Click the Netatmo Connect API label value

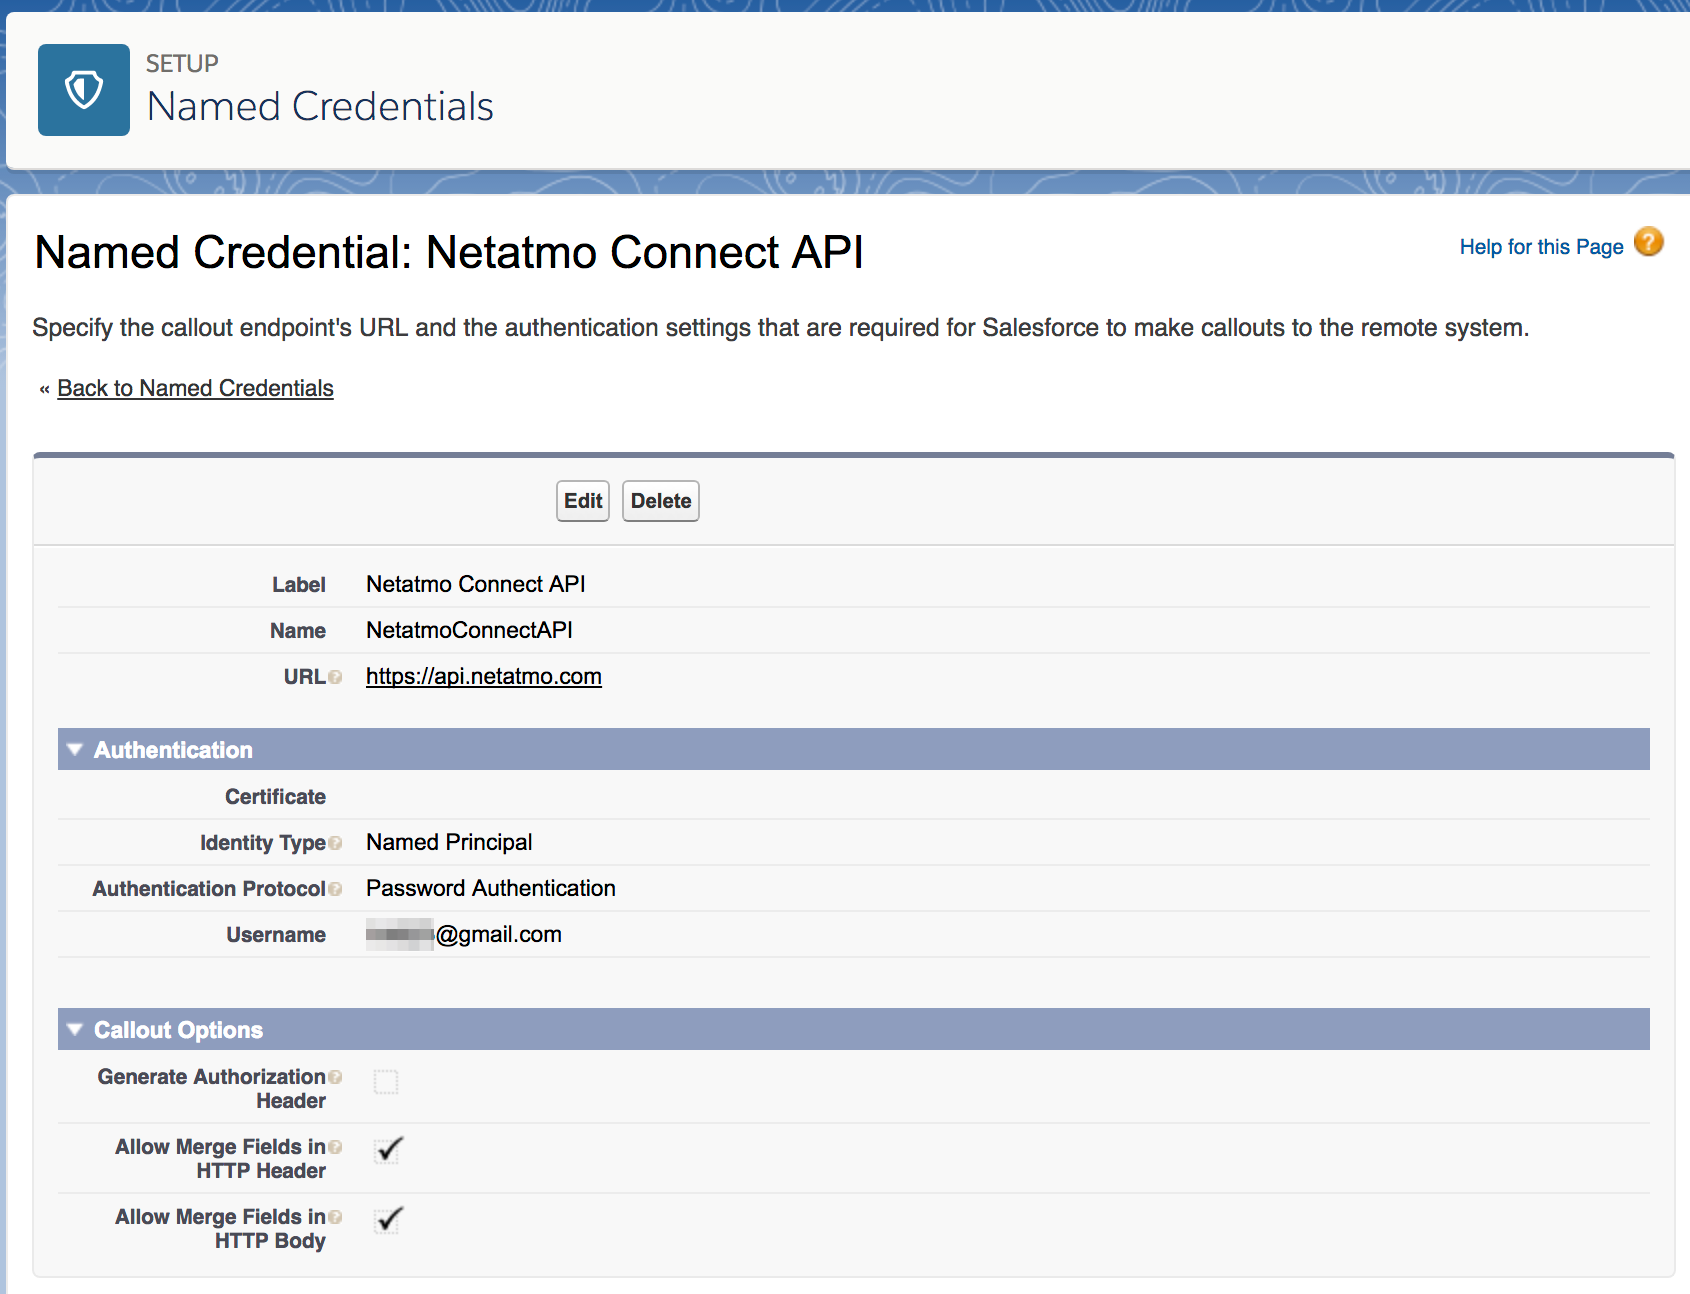click(x=476, y=584)
